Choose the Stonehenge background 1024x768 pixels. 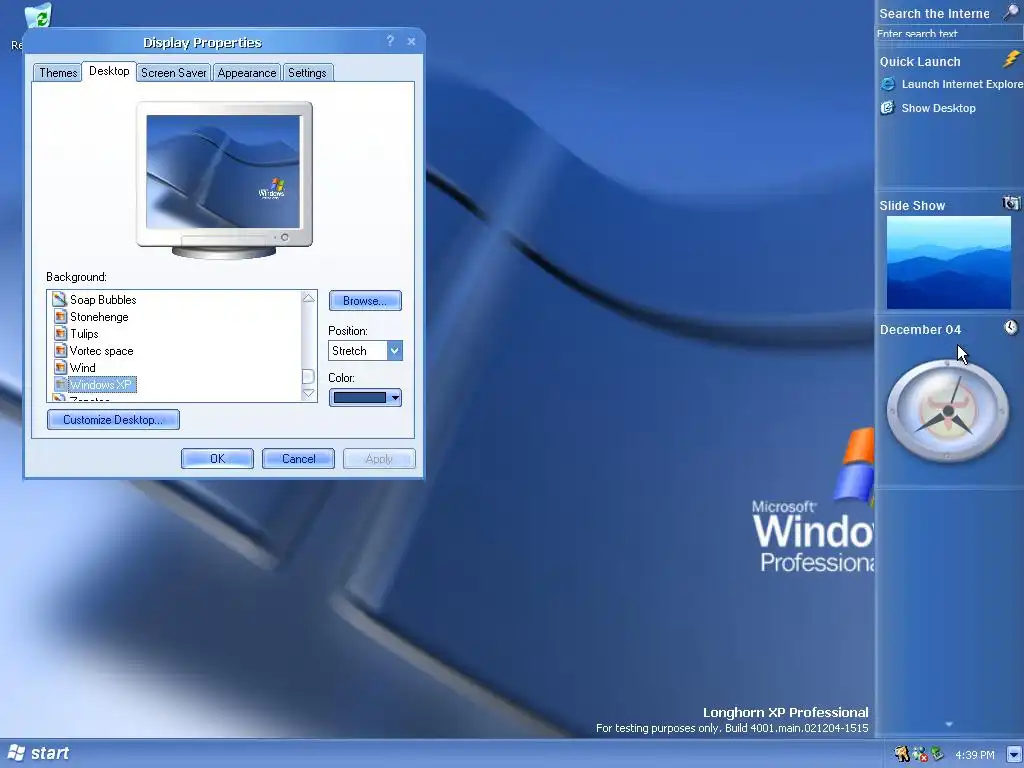click(x=99, y=317)
